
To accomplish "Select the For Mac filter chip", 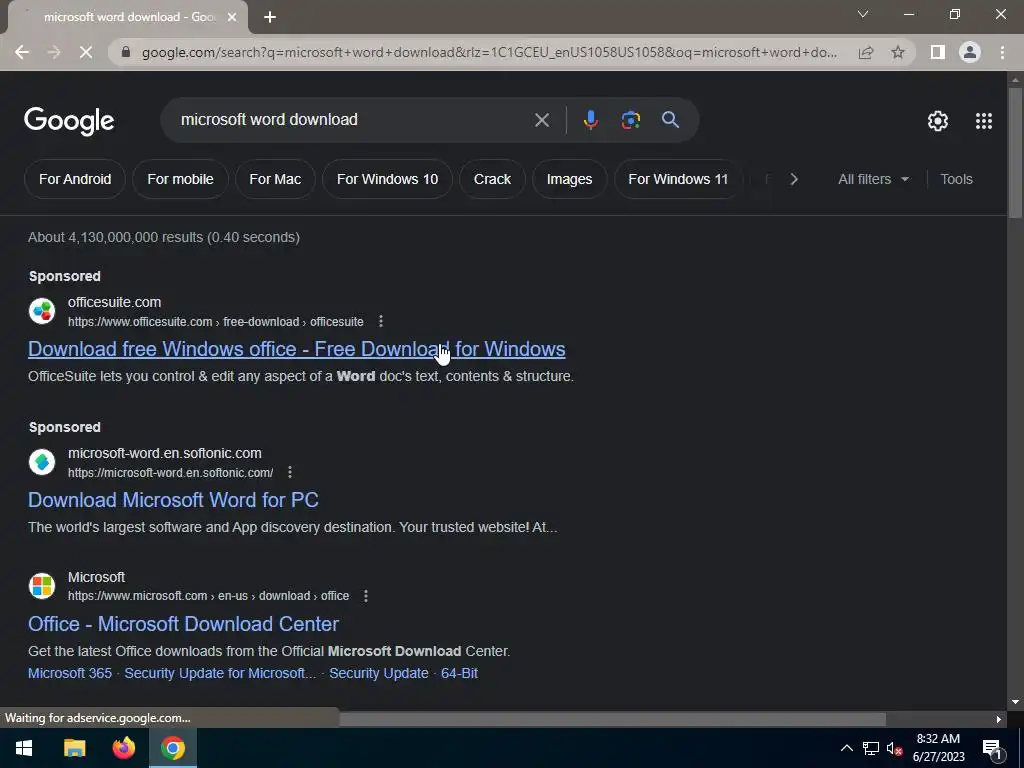I will (x=275, y=179).
